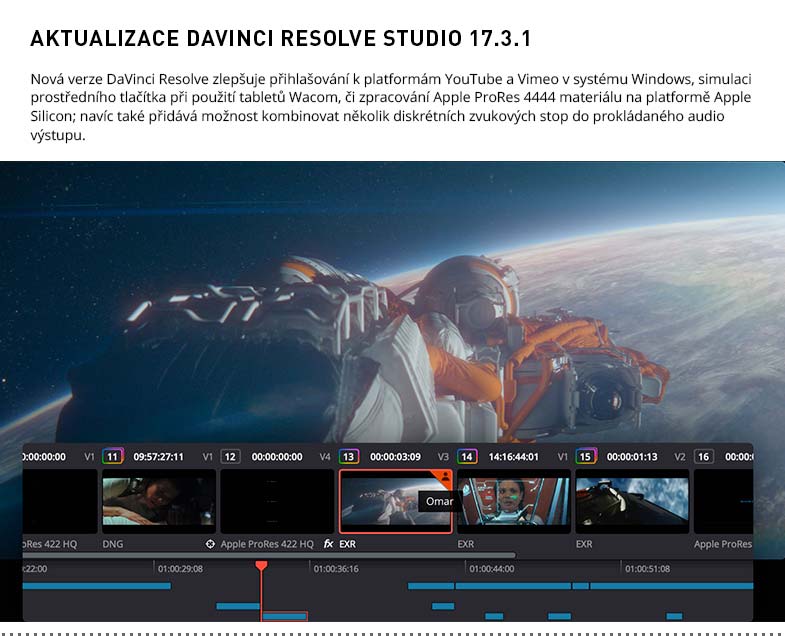Screen dimensions: 785x636
Task: Click the clip number 14 badge
Action: point(467,457)
